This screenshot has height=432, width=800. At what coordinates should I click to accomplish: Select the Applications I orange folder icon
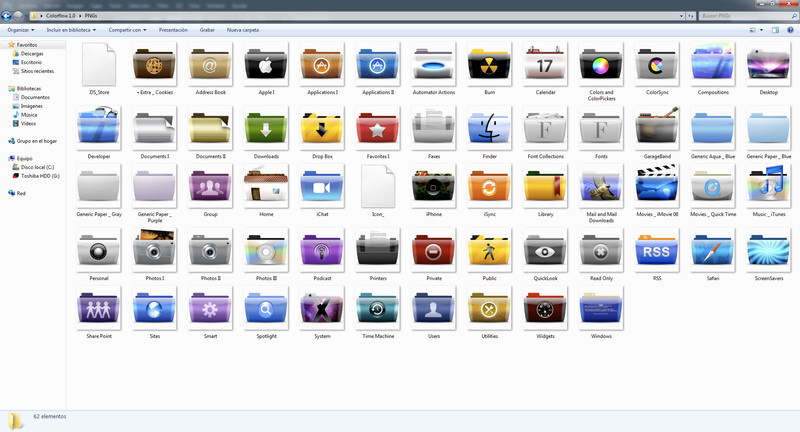coord(321,64)
